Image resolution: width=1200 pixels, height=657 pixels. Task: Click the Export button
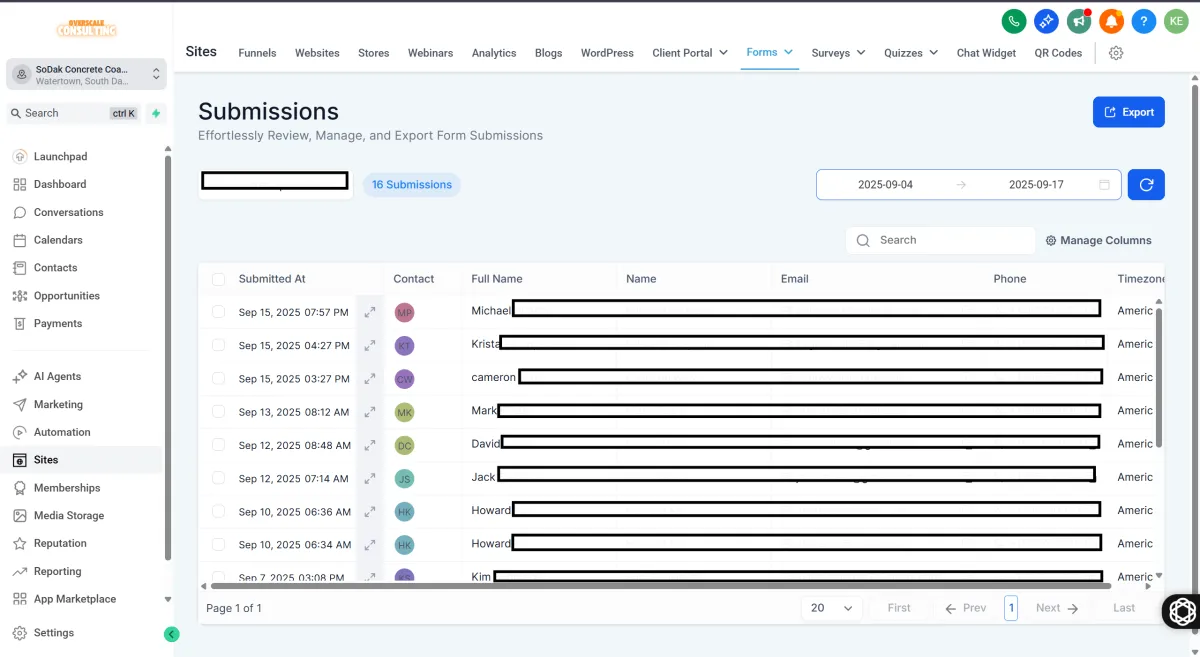[1129, 112]
